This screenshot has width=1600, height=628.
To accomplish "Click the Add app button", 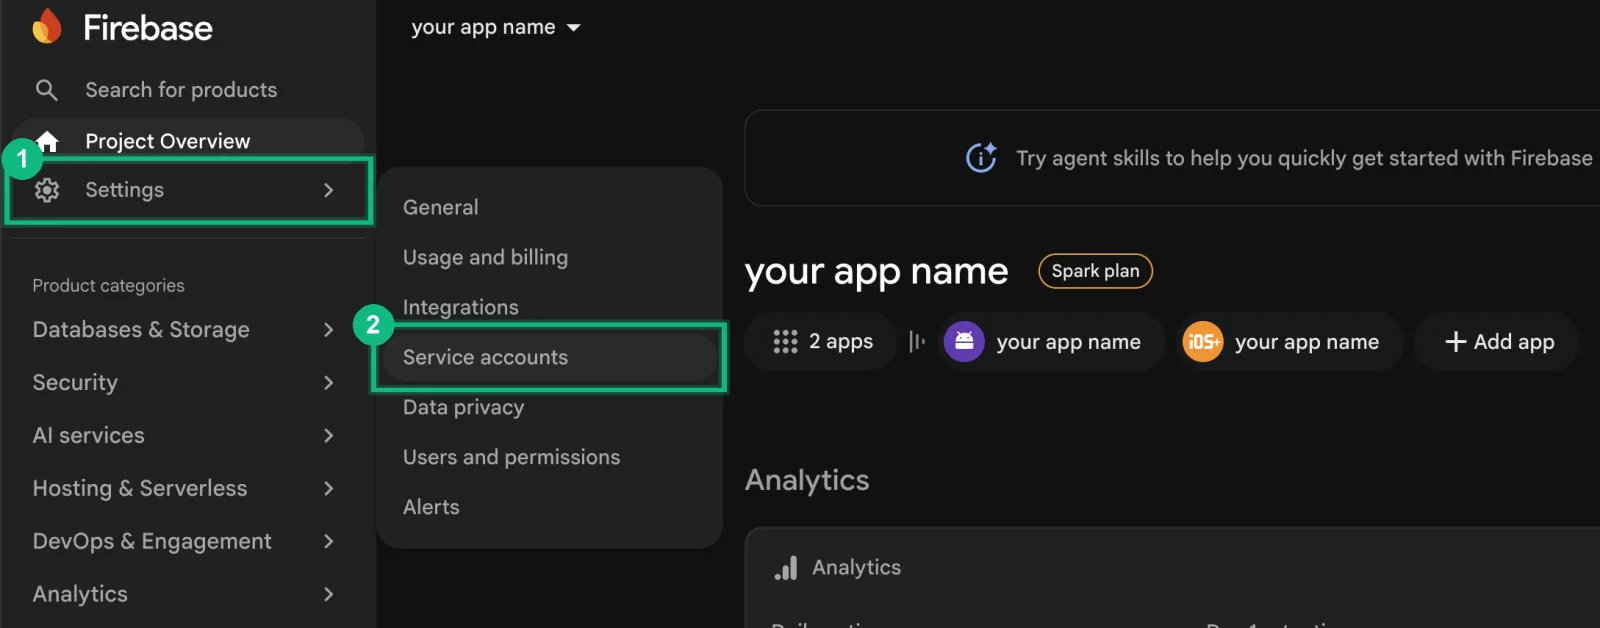I will [x=1498, y=342].
